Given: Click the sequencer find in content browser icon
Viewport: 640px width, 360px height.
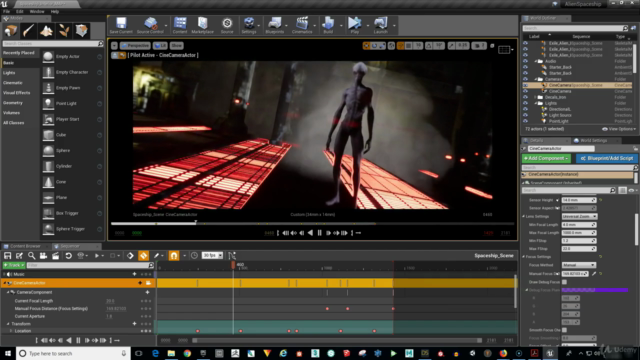Looking at the screenshot, I should pos(31,256).
